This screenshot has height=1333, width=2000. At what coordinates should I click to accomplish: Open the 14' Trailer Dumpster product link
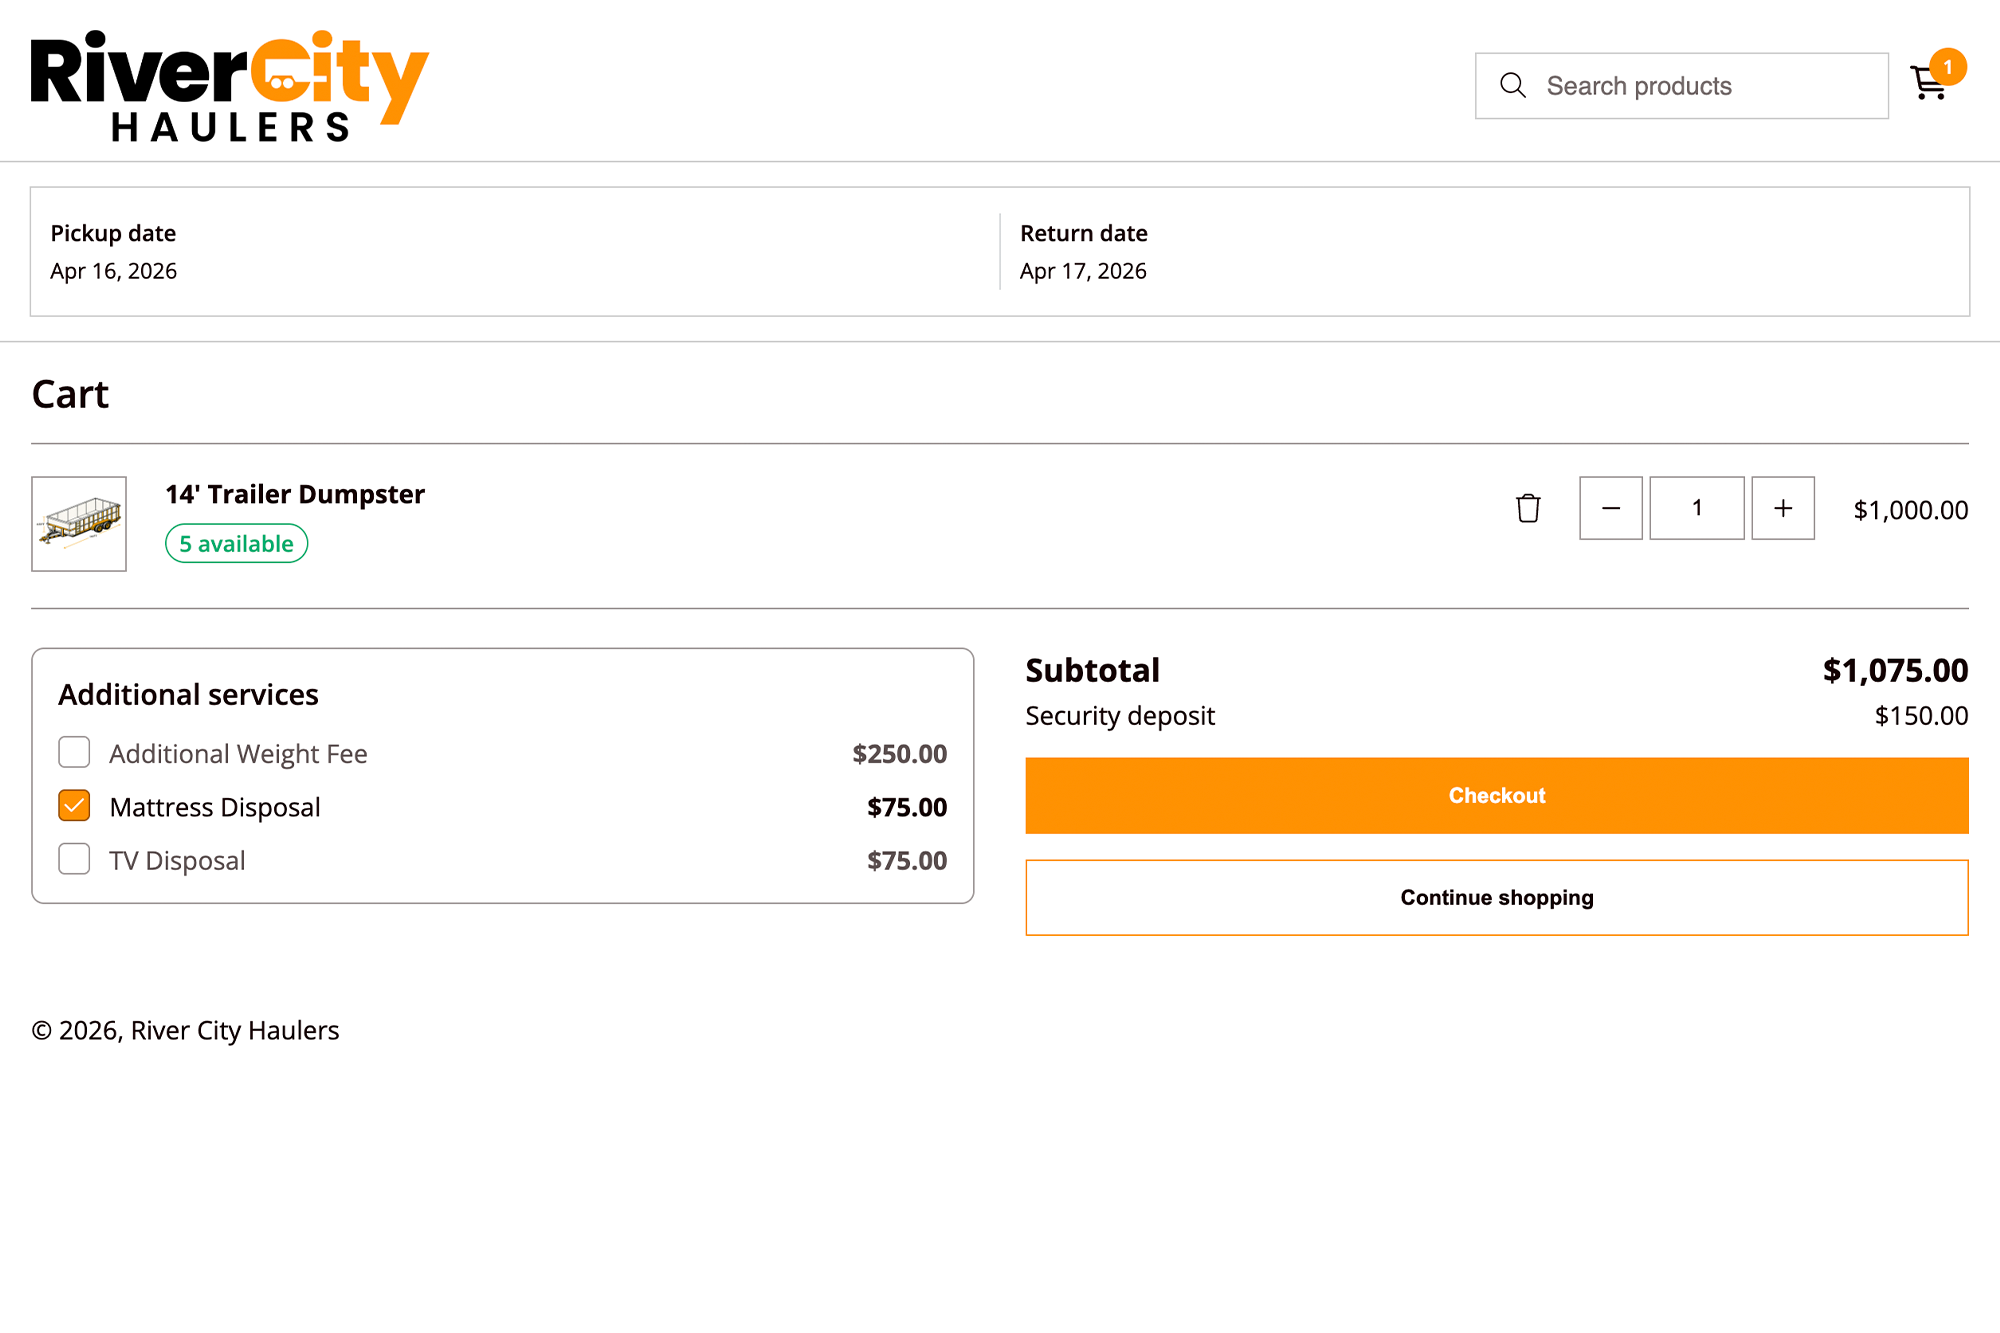tap(295, 494)
